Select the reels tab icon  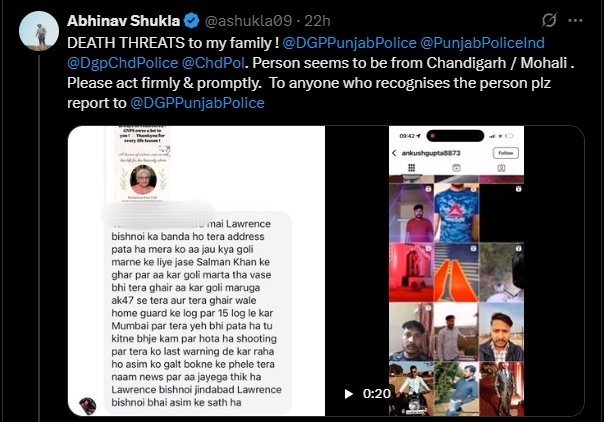[456, 168]
